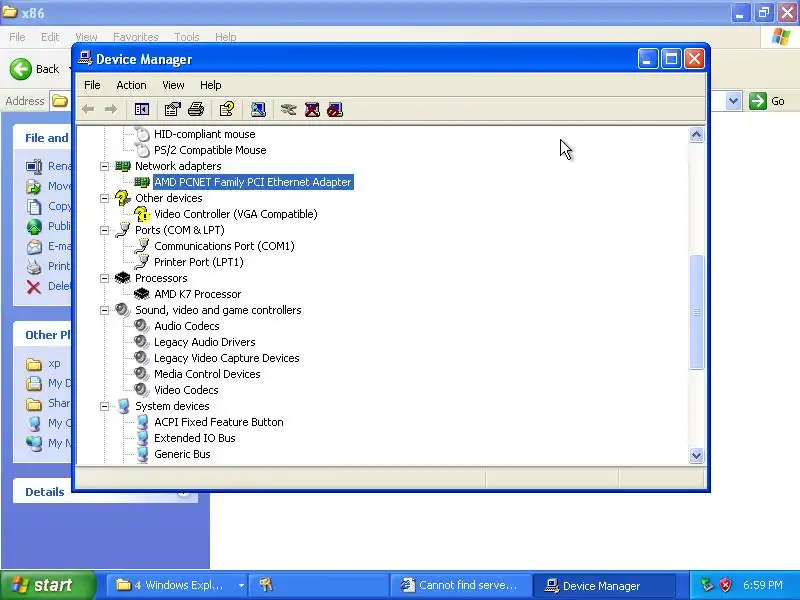Collapse the Network adapters node
The height and width of the screenshot is (600, 800).
click(105, 166)
